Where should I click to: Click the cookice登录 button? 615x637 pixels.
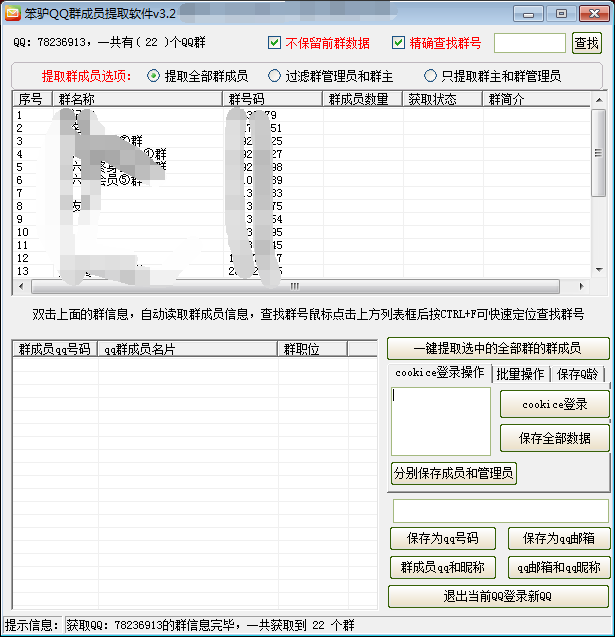click(x=555, y=404)
